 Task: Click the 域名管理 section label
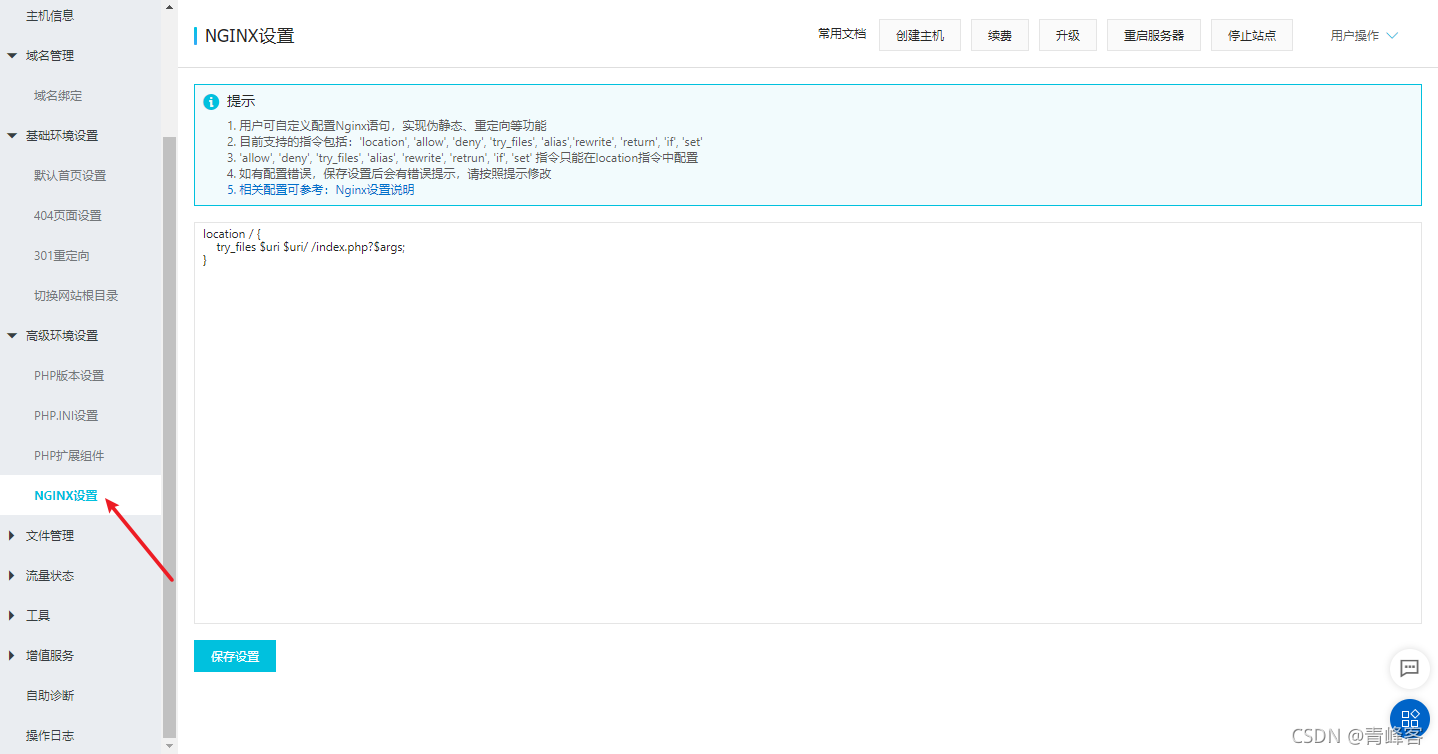(x=50, y=56)
